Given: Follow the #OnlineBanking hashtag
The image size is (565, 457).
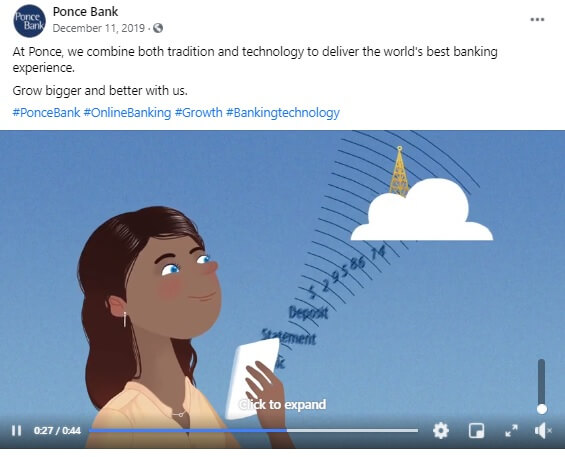Looking at the screenshot, I should [x=127, y=112].
